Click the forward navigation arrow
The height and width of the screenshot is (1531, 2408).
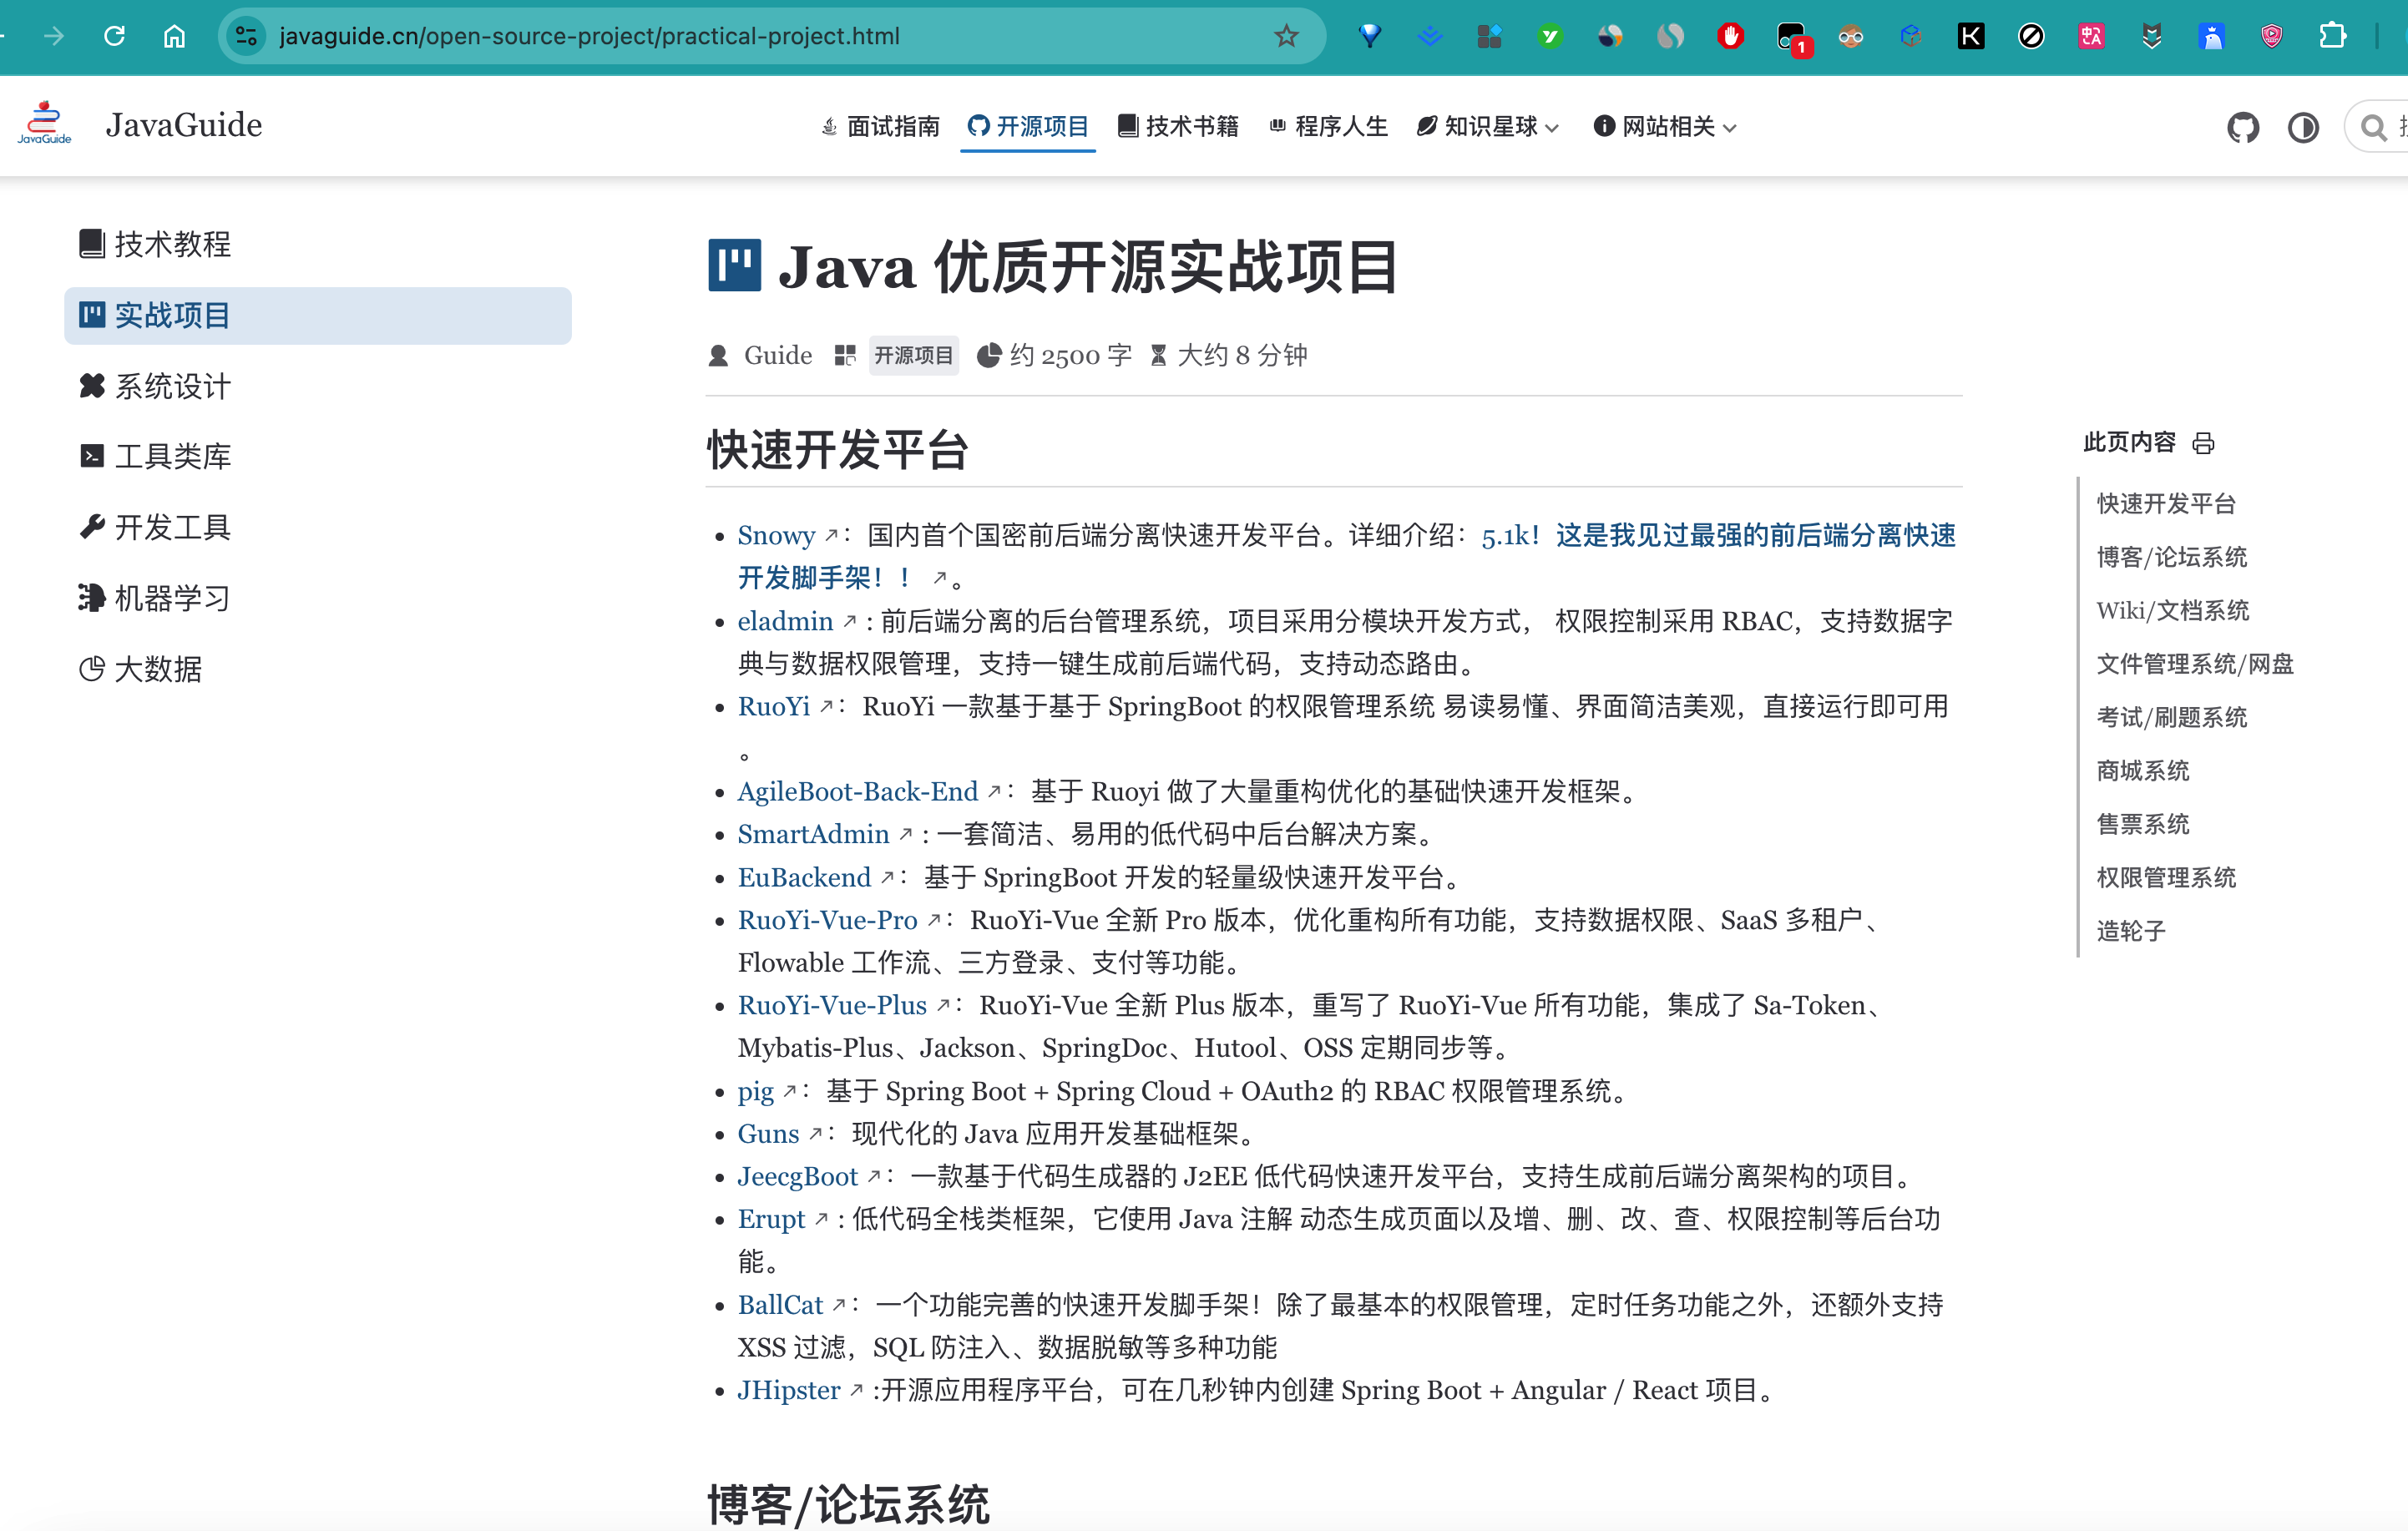point(54,36)
